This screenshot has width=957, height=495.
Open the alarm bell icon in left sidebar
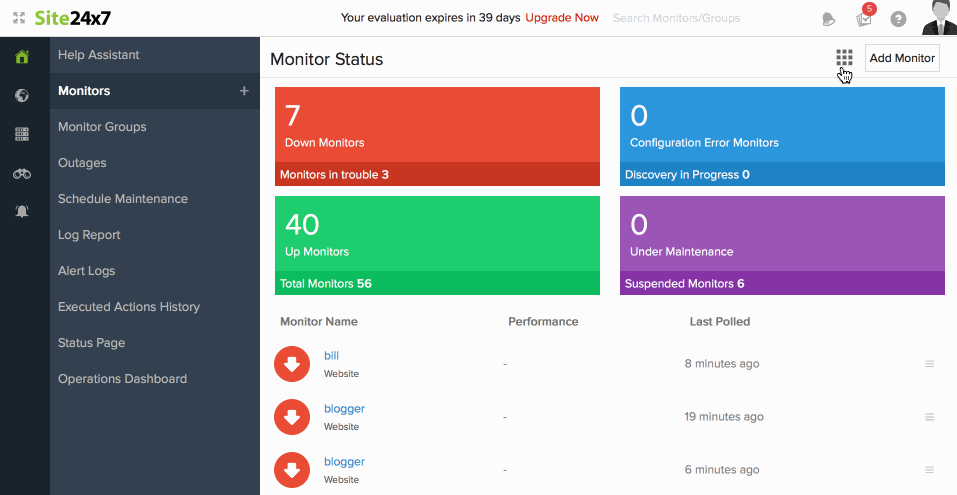click(22, 212)
